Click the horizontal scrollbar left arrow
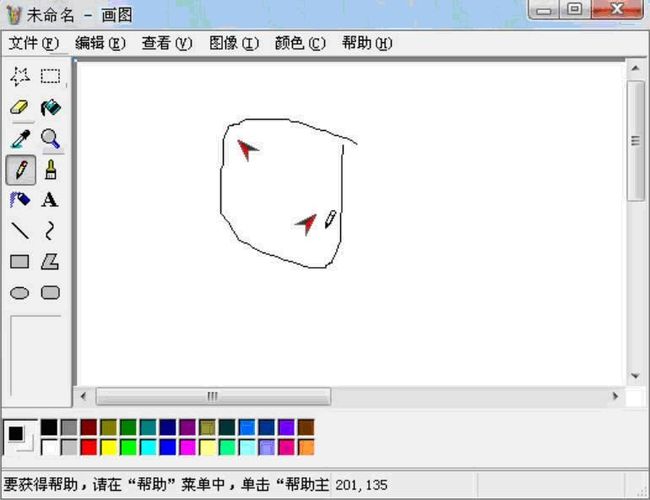The image size is (650, 500). (84, 396)
